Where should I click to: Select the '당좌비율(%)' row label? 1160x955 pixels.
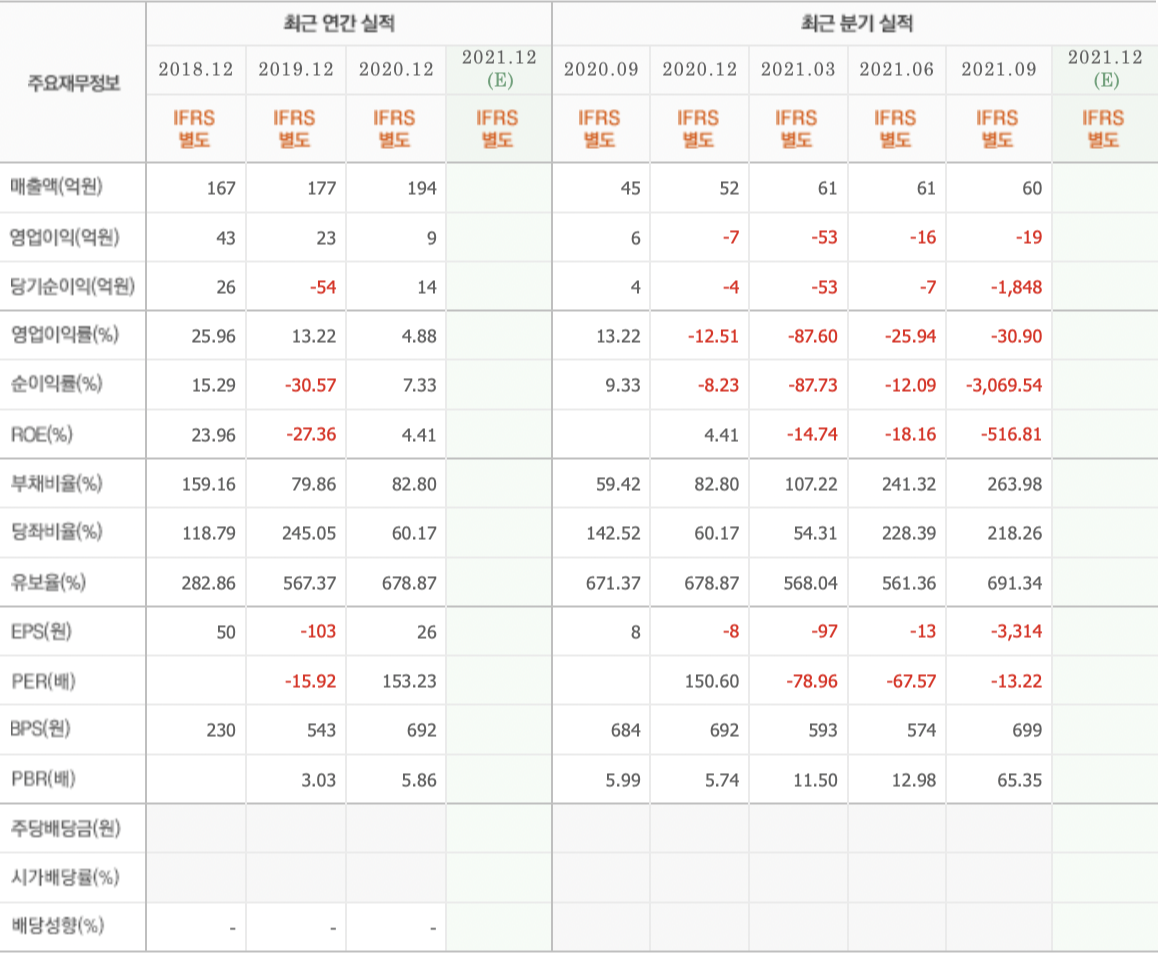56,532
